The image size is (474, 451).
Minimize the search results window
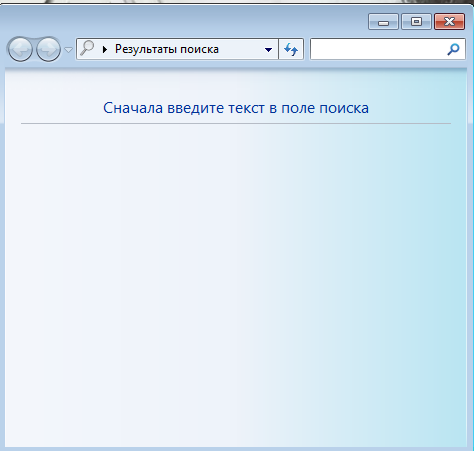coord(383,22)
